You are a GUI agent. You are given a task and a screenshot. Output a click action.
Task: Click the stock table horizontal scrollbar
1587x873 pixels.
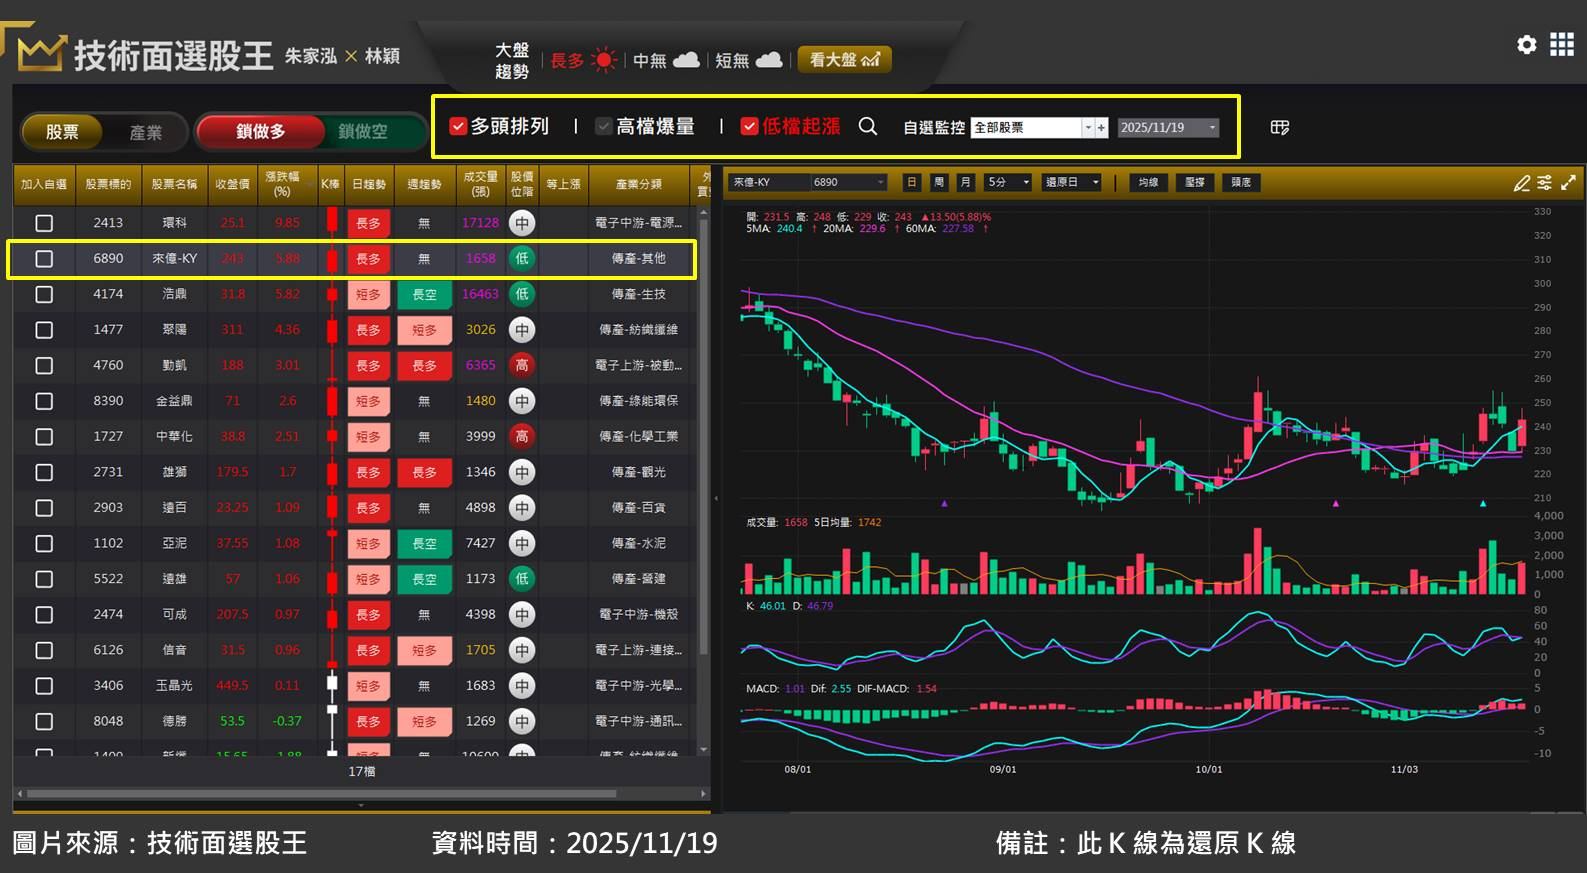(321, 794)
